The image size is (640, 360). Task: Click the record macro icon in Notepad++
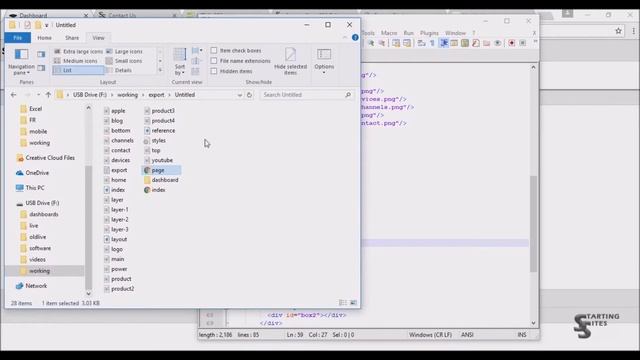(511, 43)
